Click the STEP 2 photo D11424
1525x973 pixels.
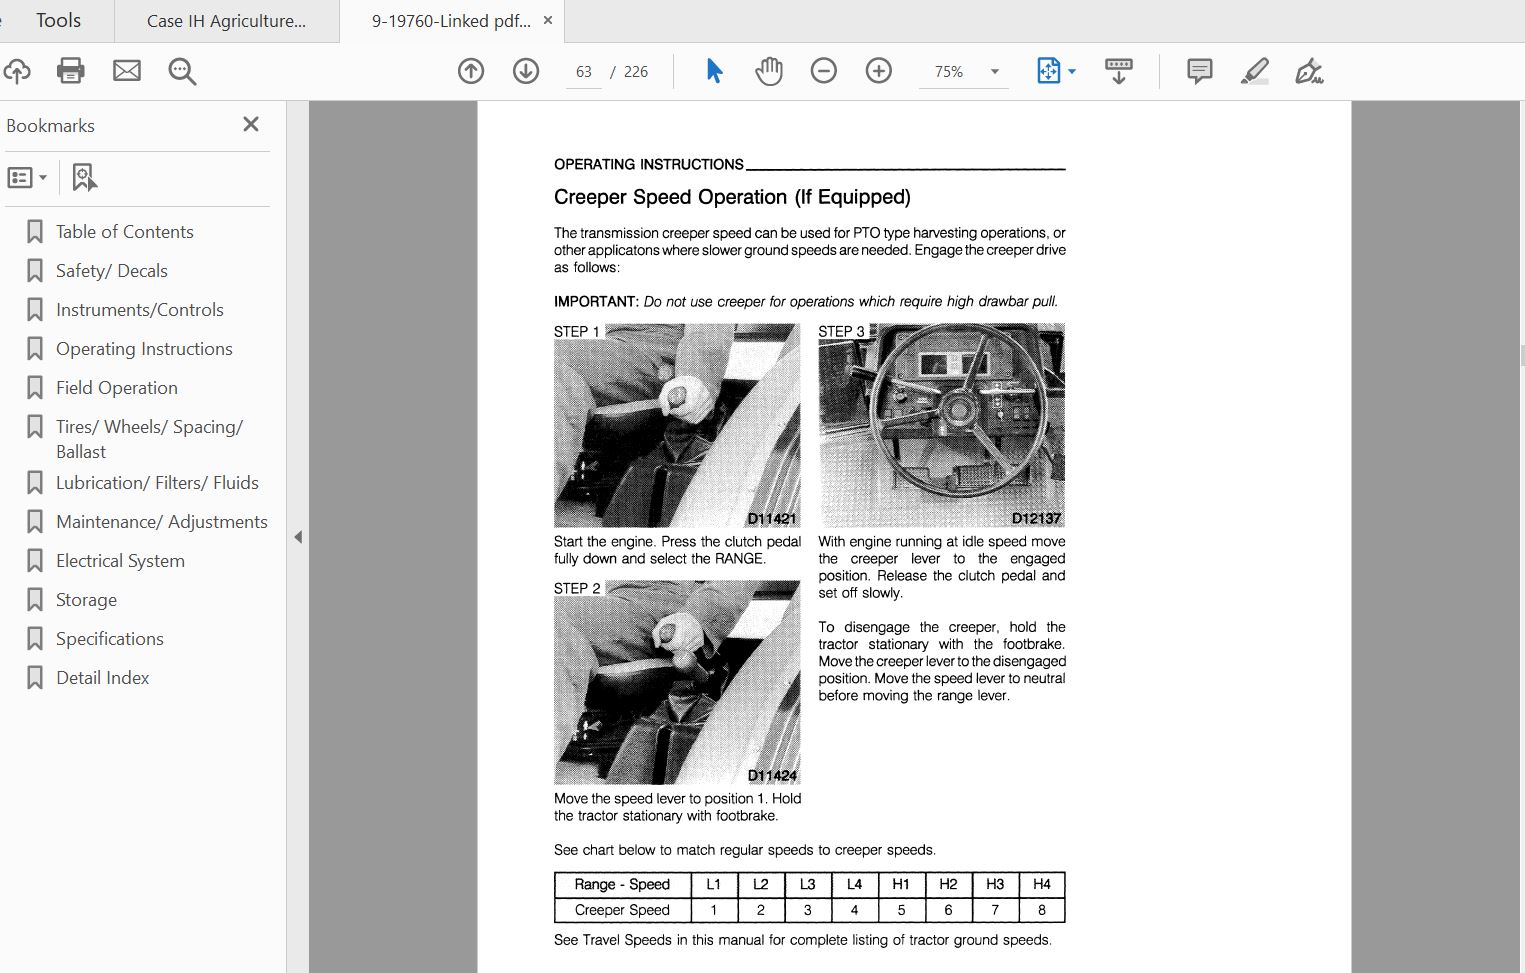[677, 682]
